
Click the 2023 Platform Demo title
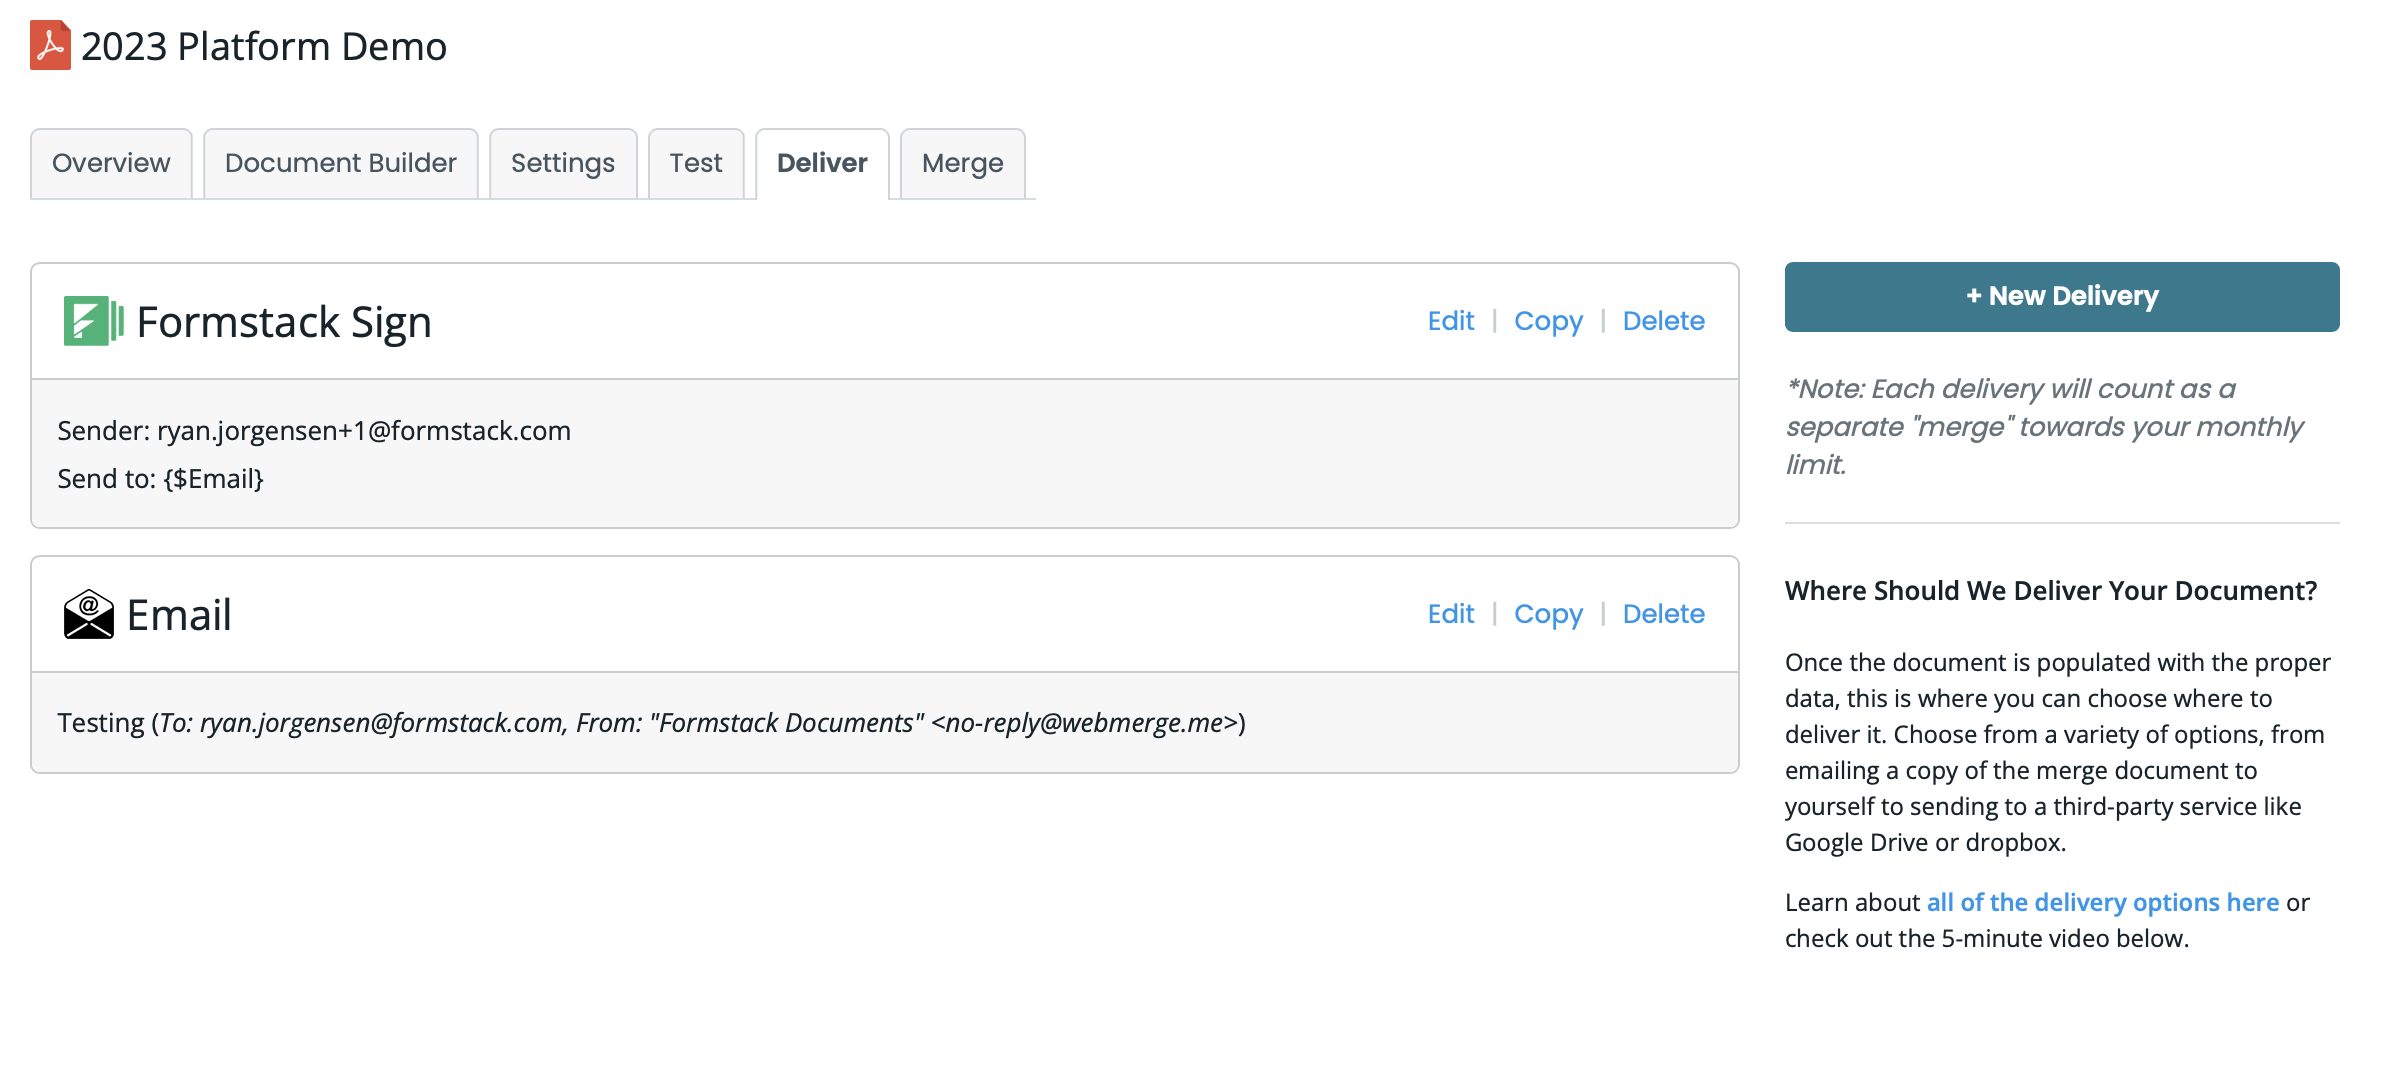point(263,45)
